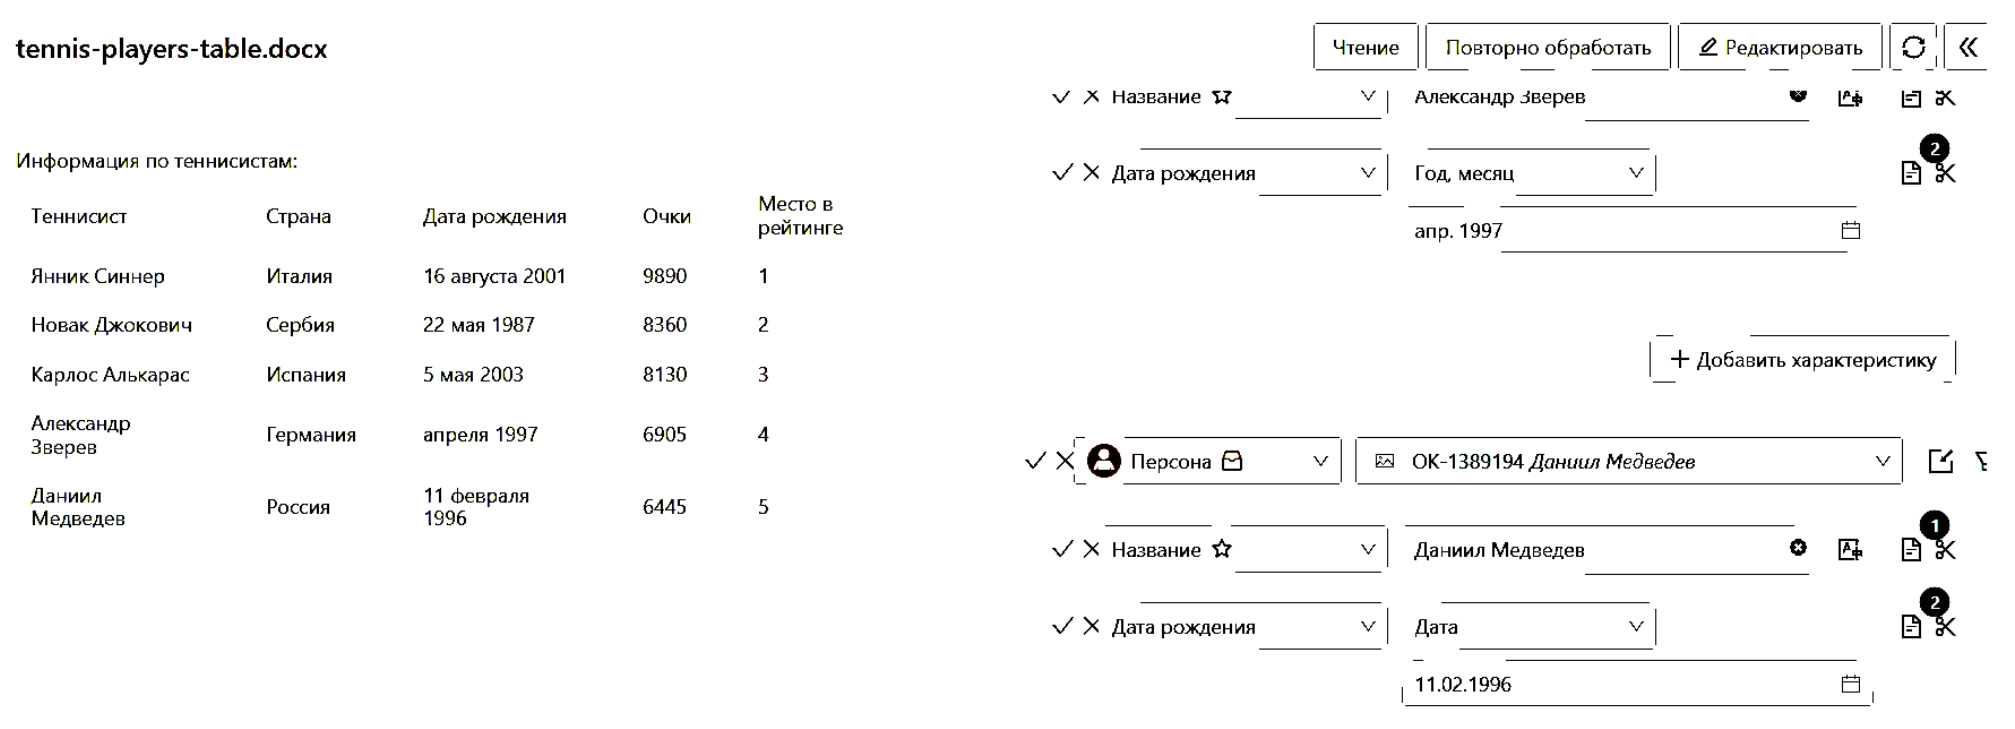Open calendar picker for 11.02.1996 date
2015x729 pixels.
(x=1851, y=684)
